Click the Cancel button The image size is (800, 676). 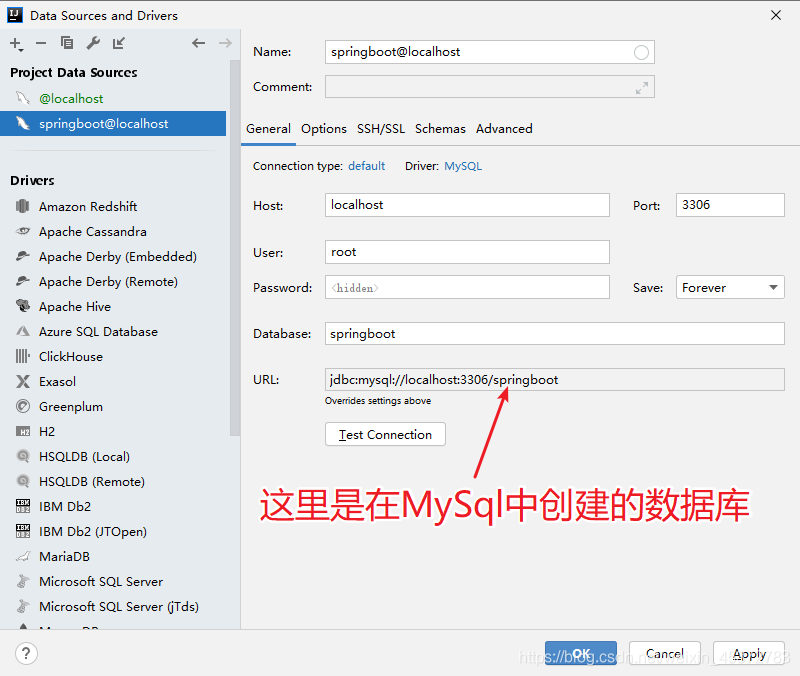[664, 654]
